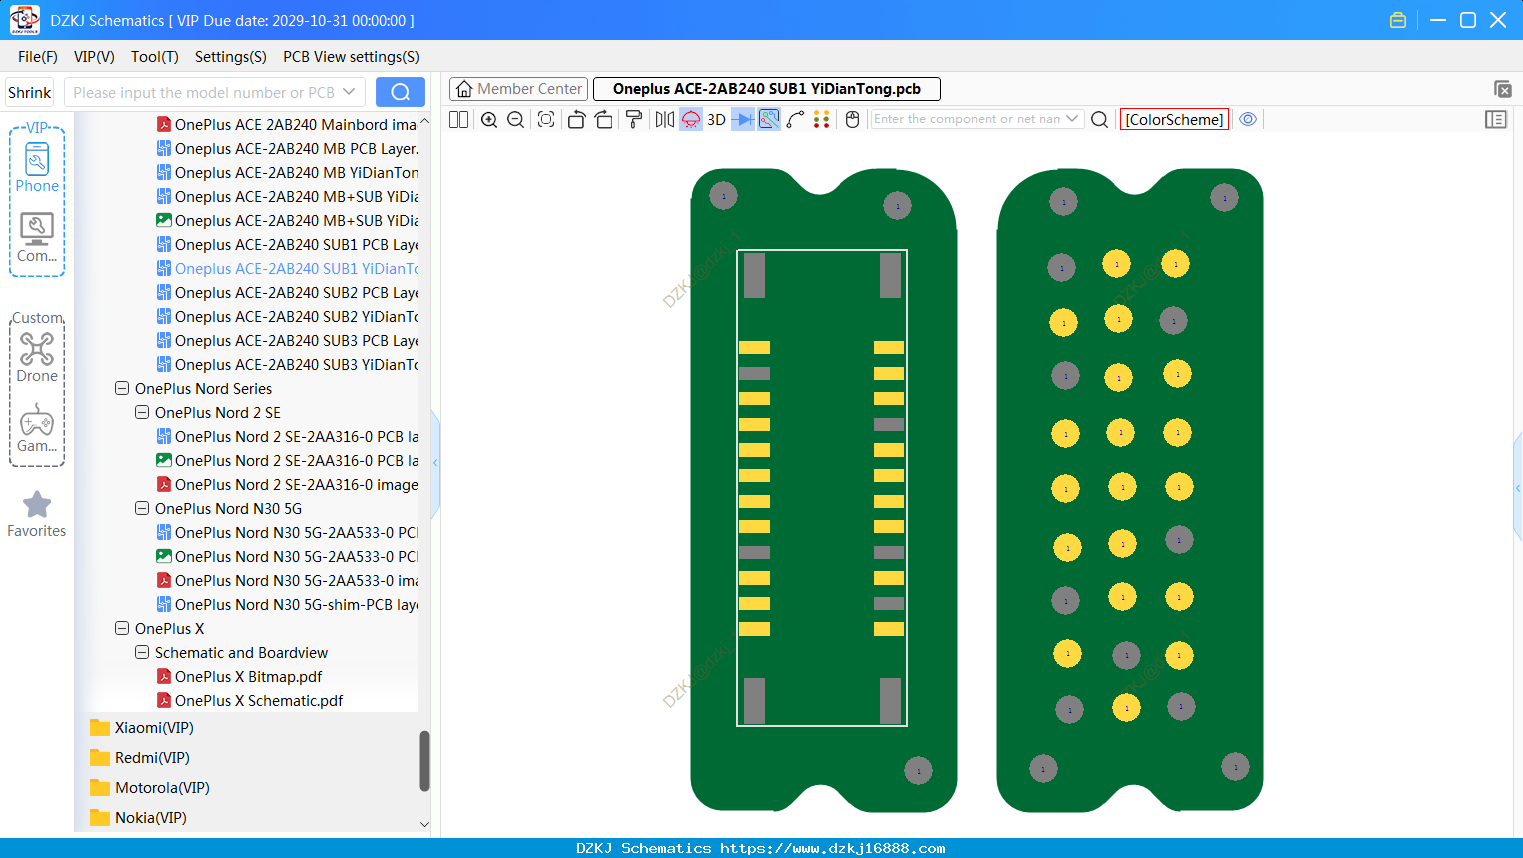Mirror the PCB board view
Viewport: 1523px width, 858px height.
coord(665,119)
